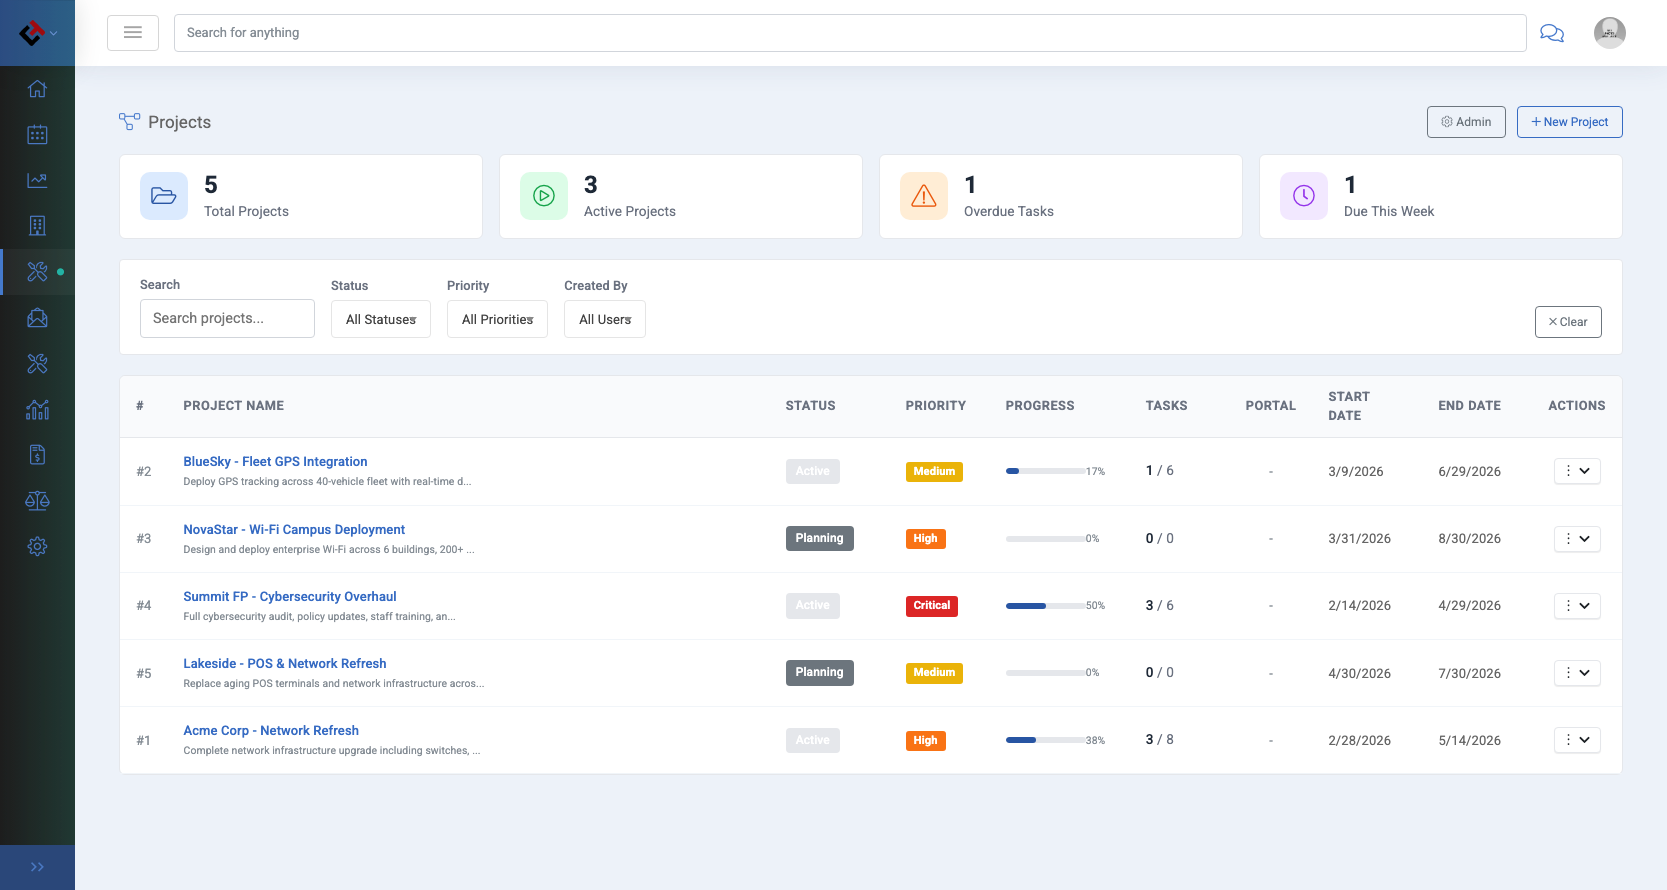Click the 38% progress bar for Acme Corp
Screen dimensions: 1667x890
click(x=1046, y=740)
